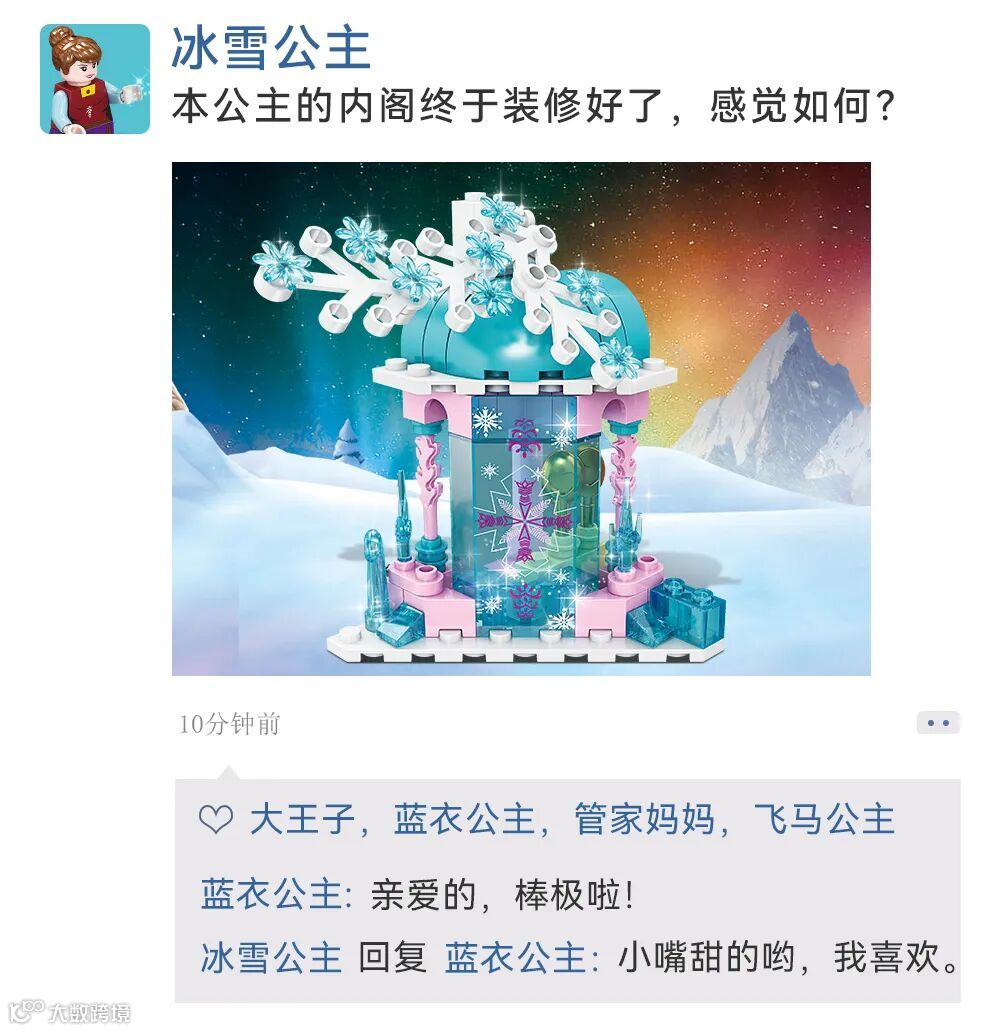This screenshot has width=1000, height=1031.
Task: Open the two-dot comment and like menu
Action: pyautogui.click(x=938, y=723)
